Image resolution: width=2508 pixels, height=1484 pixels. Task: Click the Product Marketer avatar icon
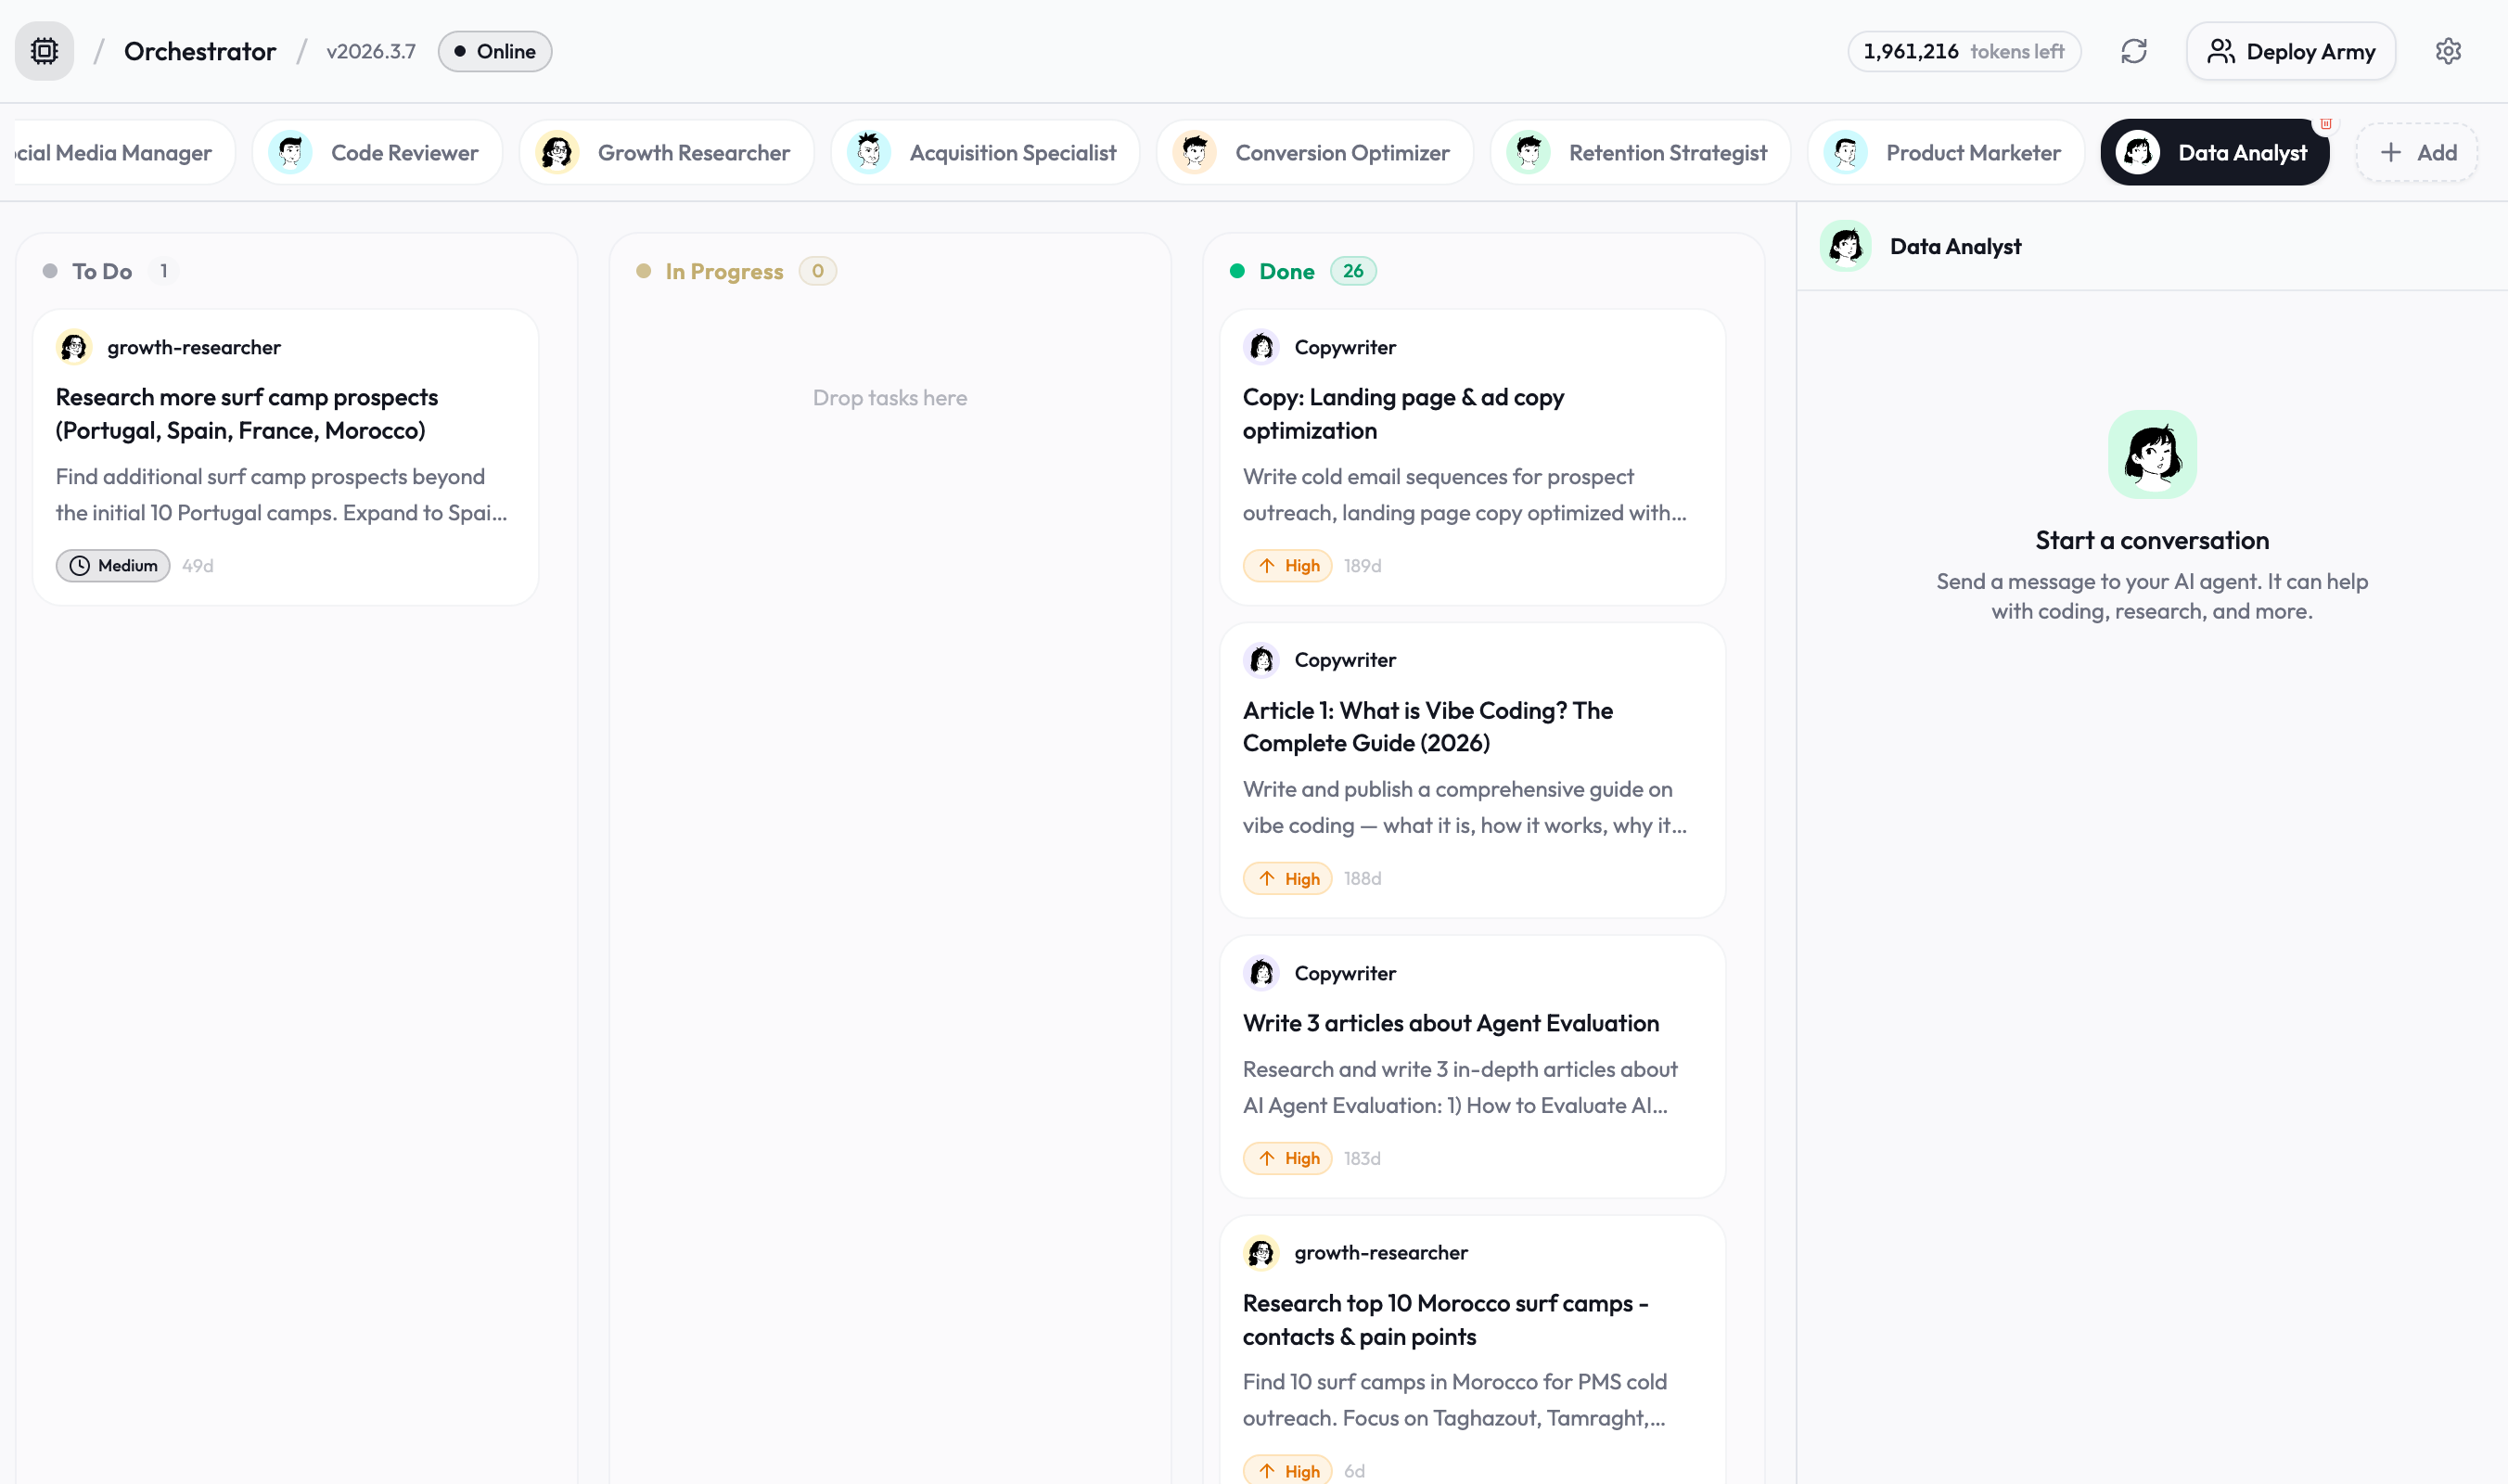pos(1846,152)
